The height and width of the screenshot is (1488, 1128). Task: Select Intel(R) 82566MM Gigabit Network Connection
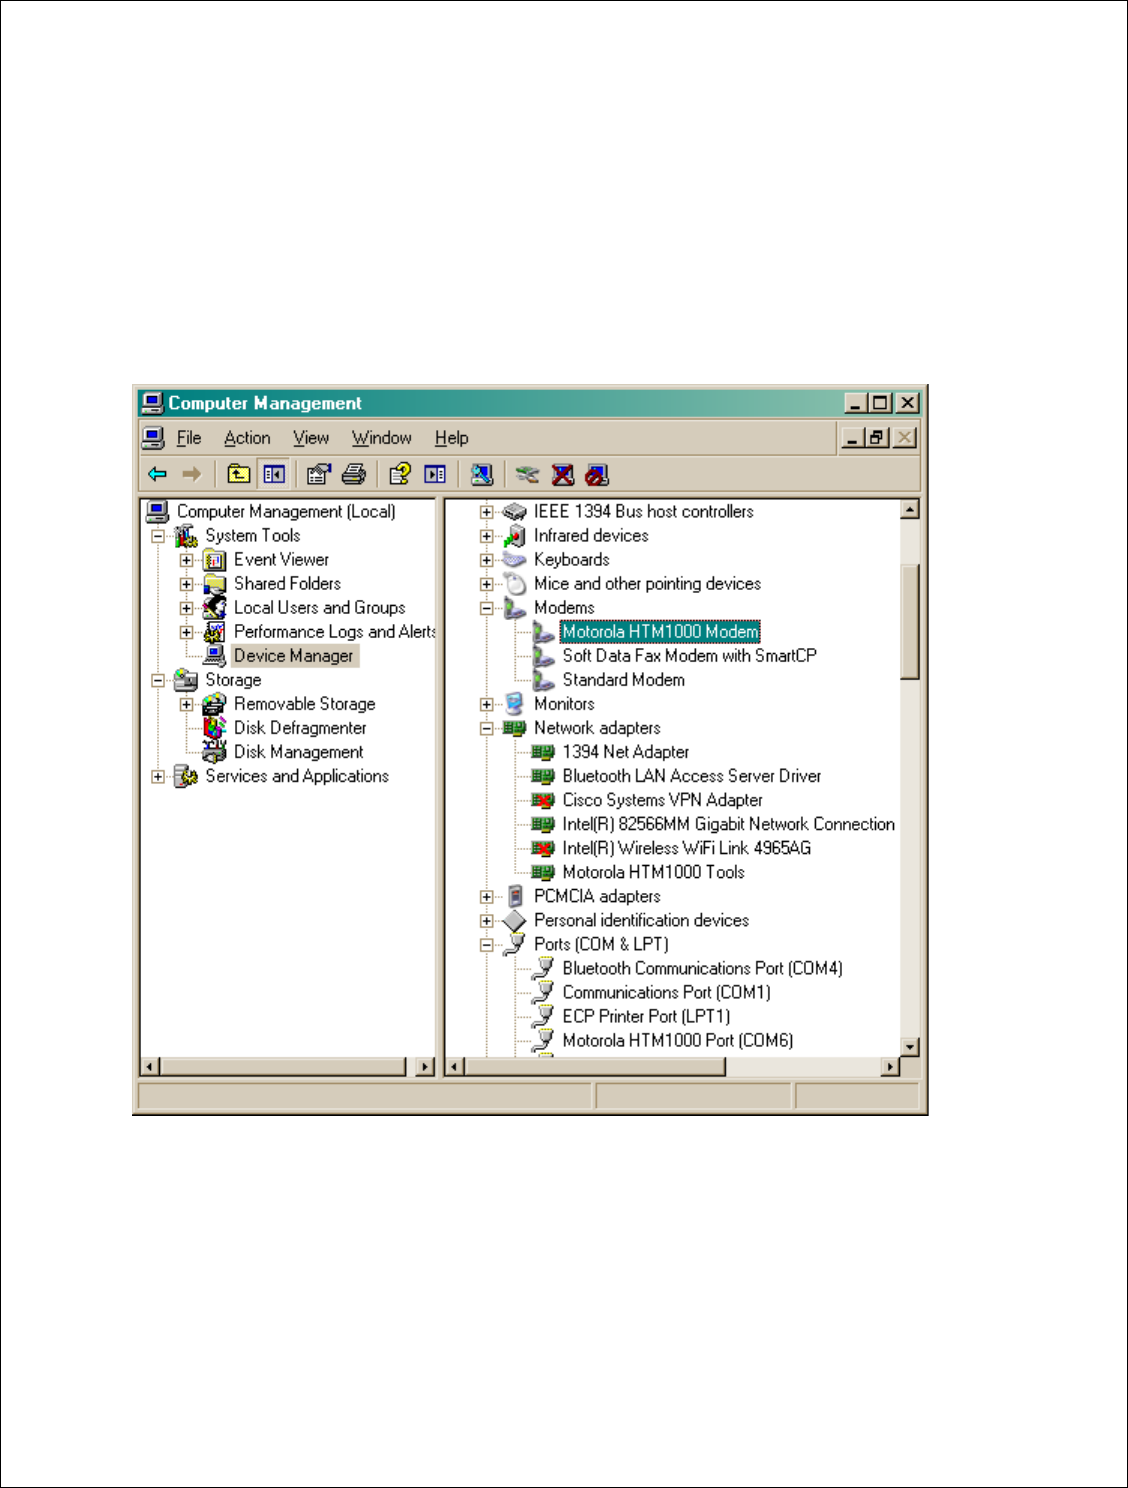tap(728, 824)
